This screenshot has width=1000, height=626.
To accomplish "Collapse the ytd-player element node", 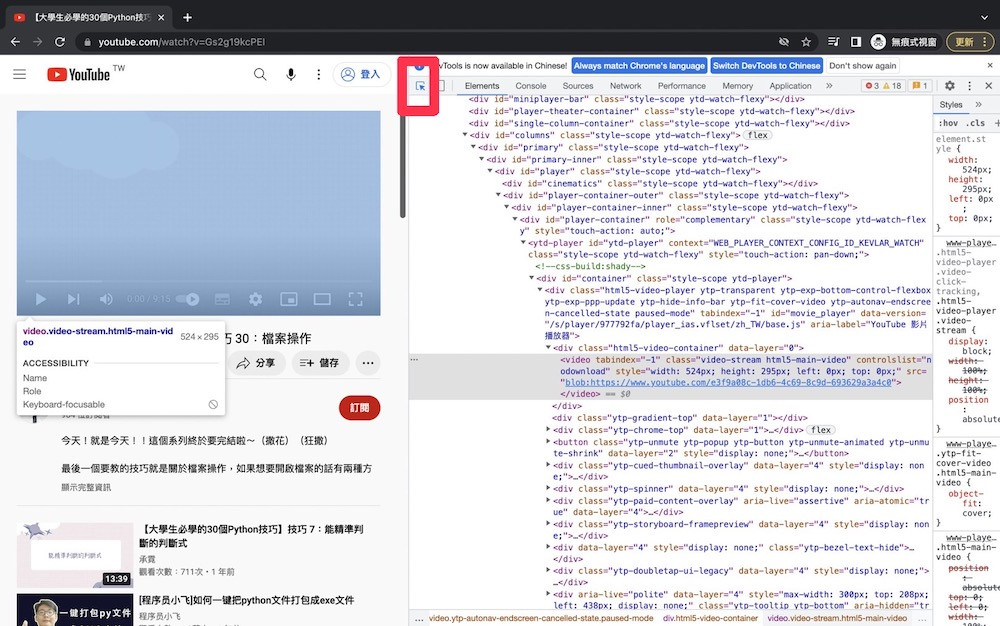I will pyautogui.click(x=523, y=243).
